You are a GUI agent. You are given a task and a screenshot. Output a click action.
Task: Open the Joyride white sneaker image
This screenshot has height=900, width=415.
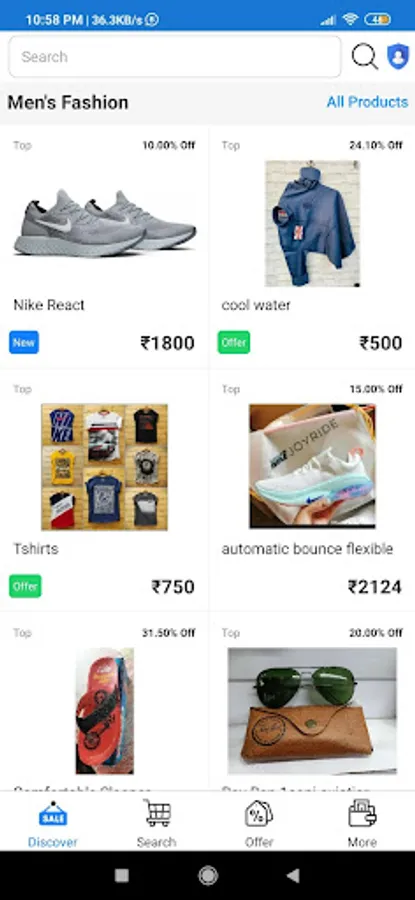coord(313,466)
